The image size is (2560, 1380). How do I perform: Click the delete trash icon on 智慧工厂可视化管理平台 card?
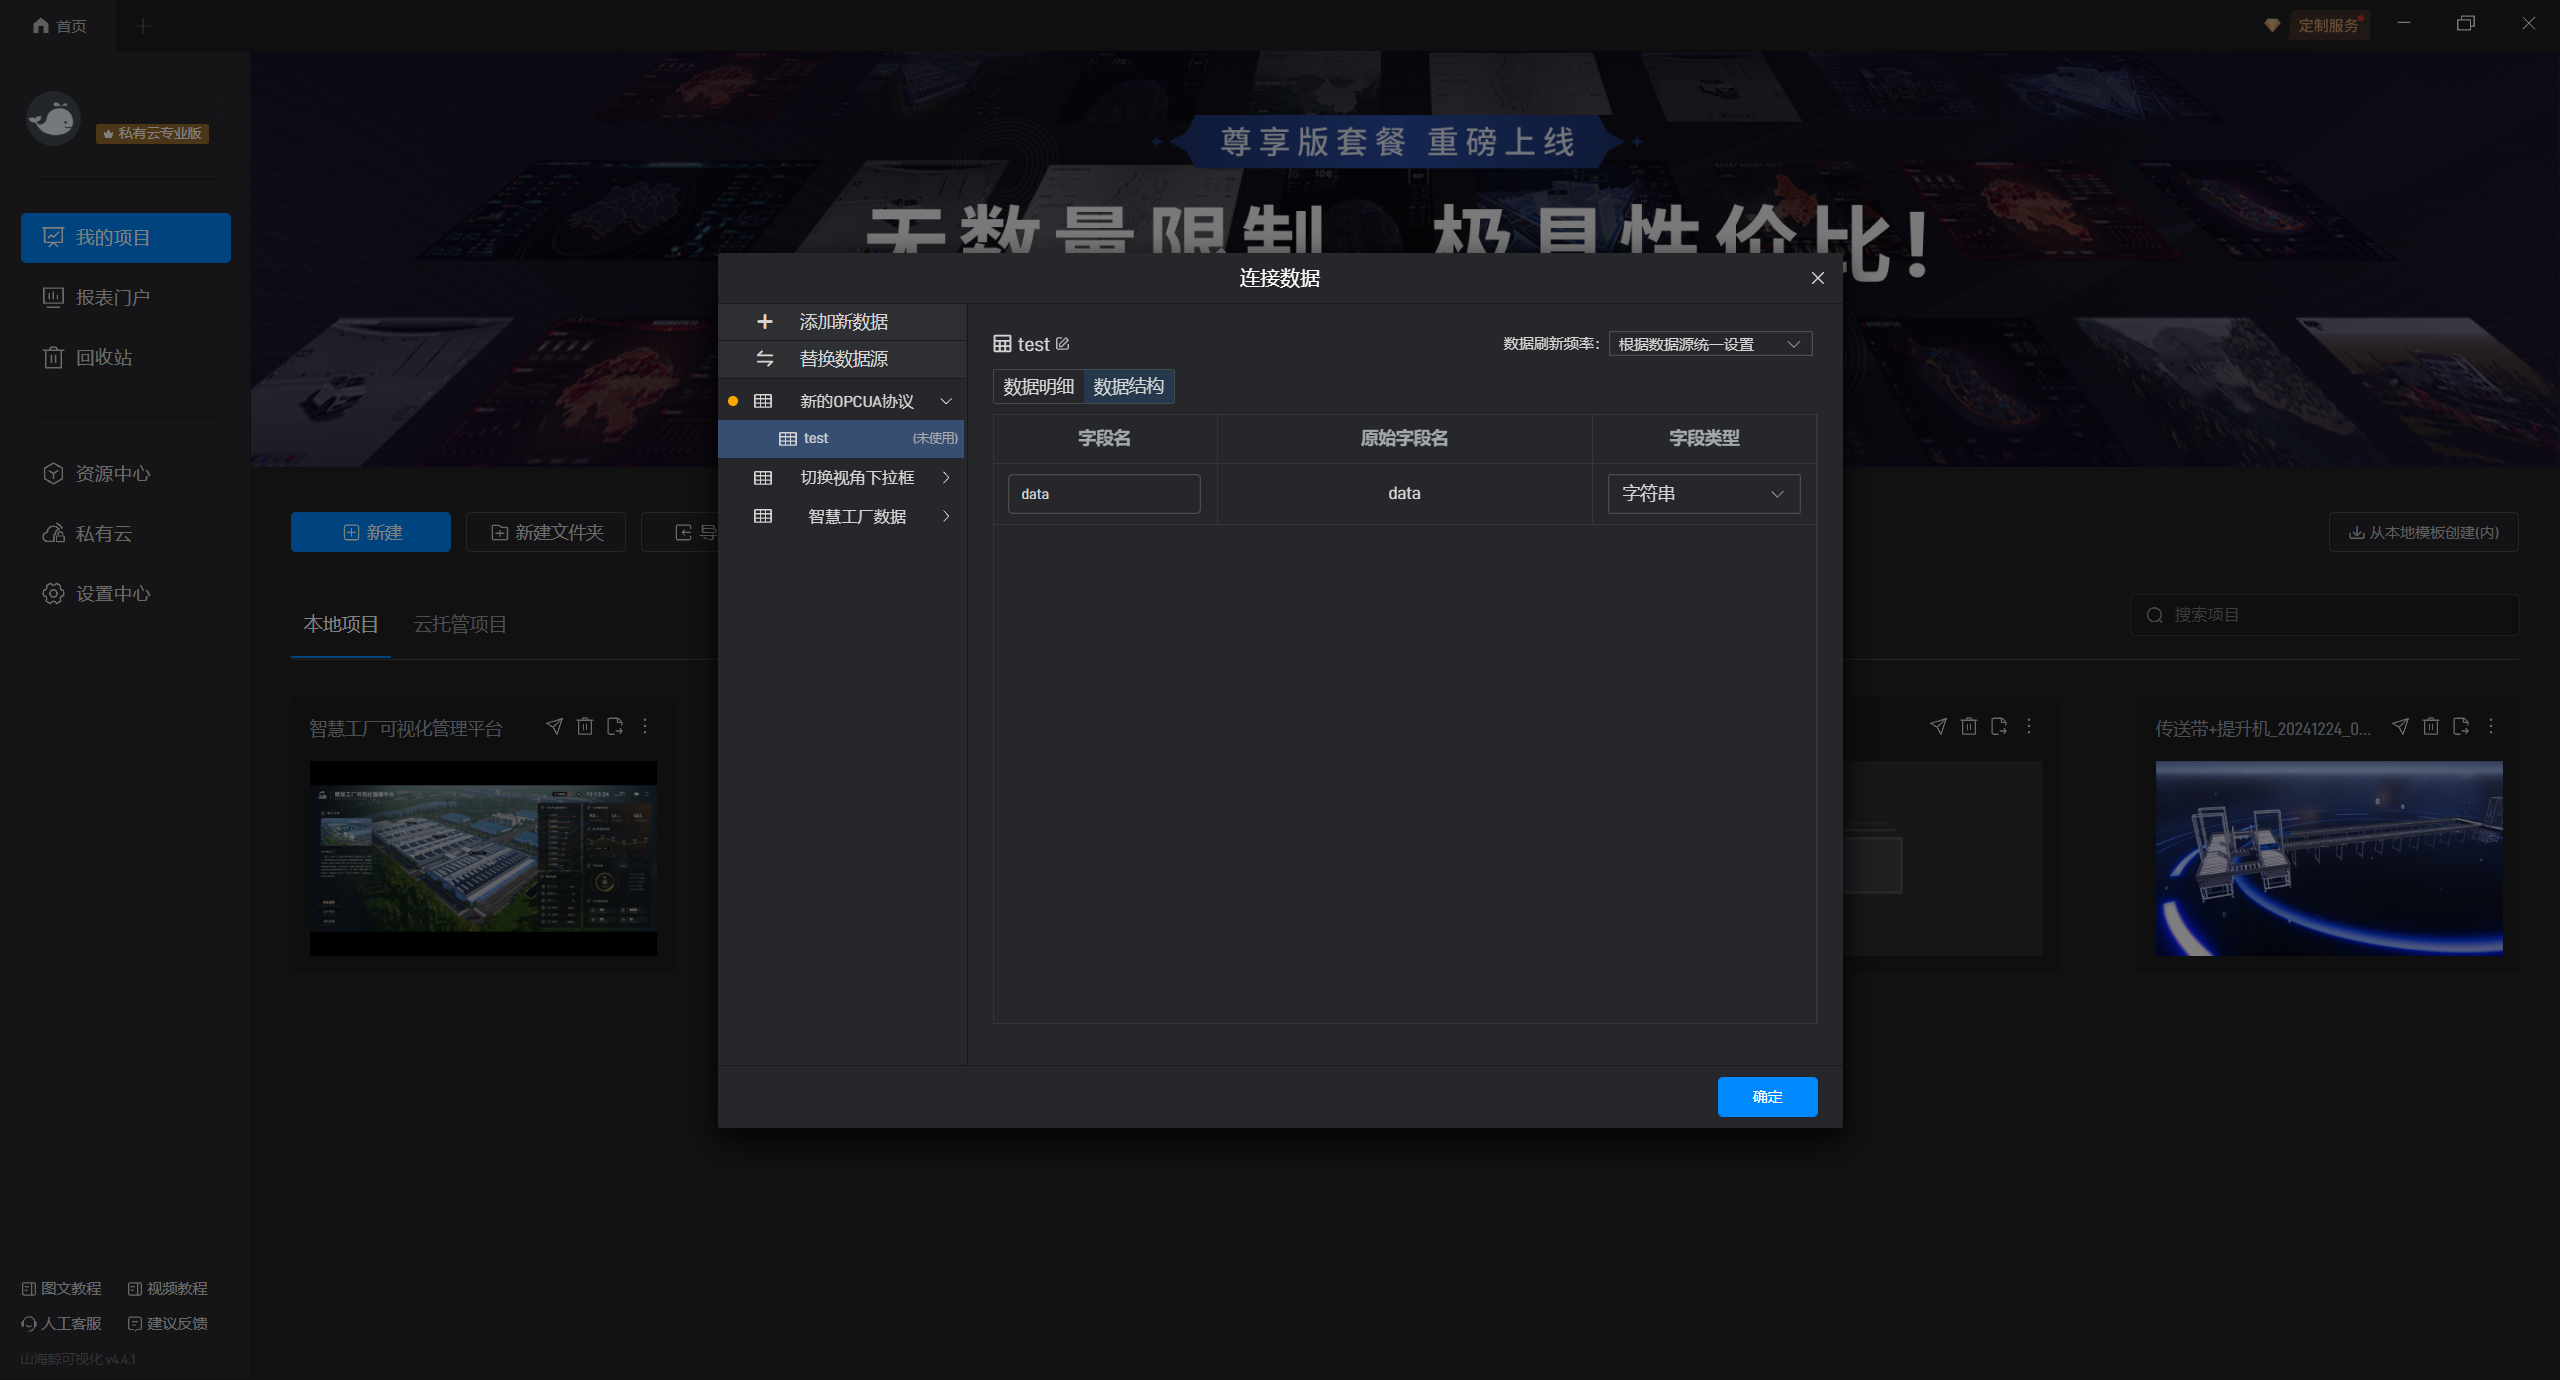585,727
